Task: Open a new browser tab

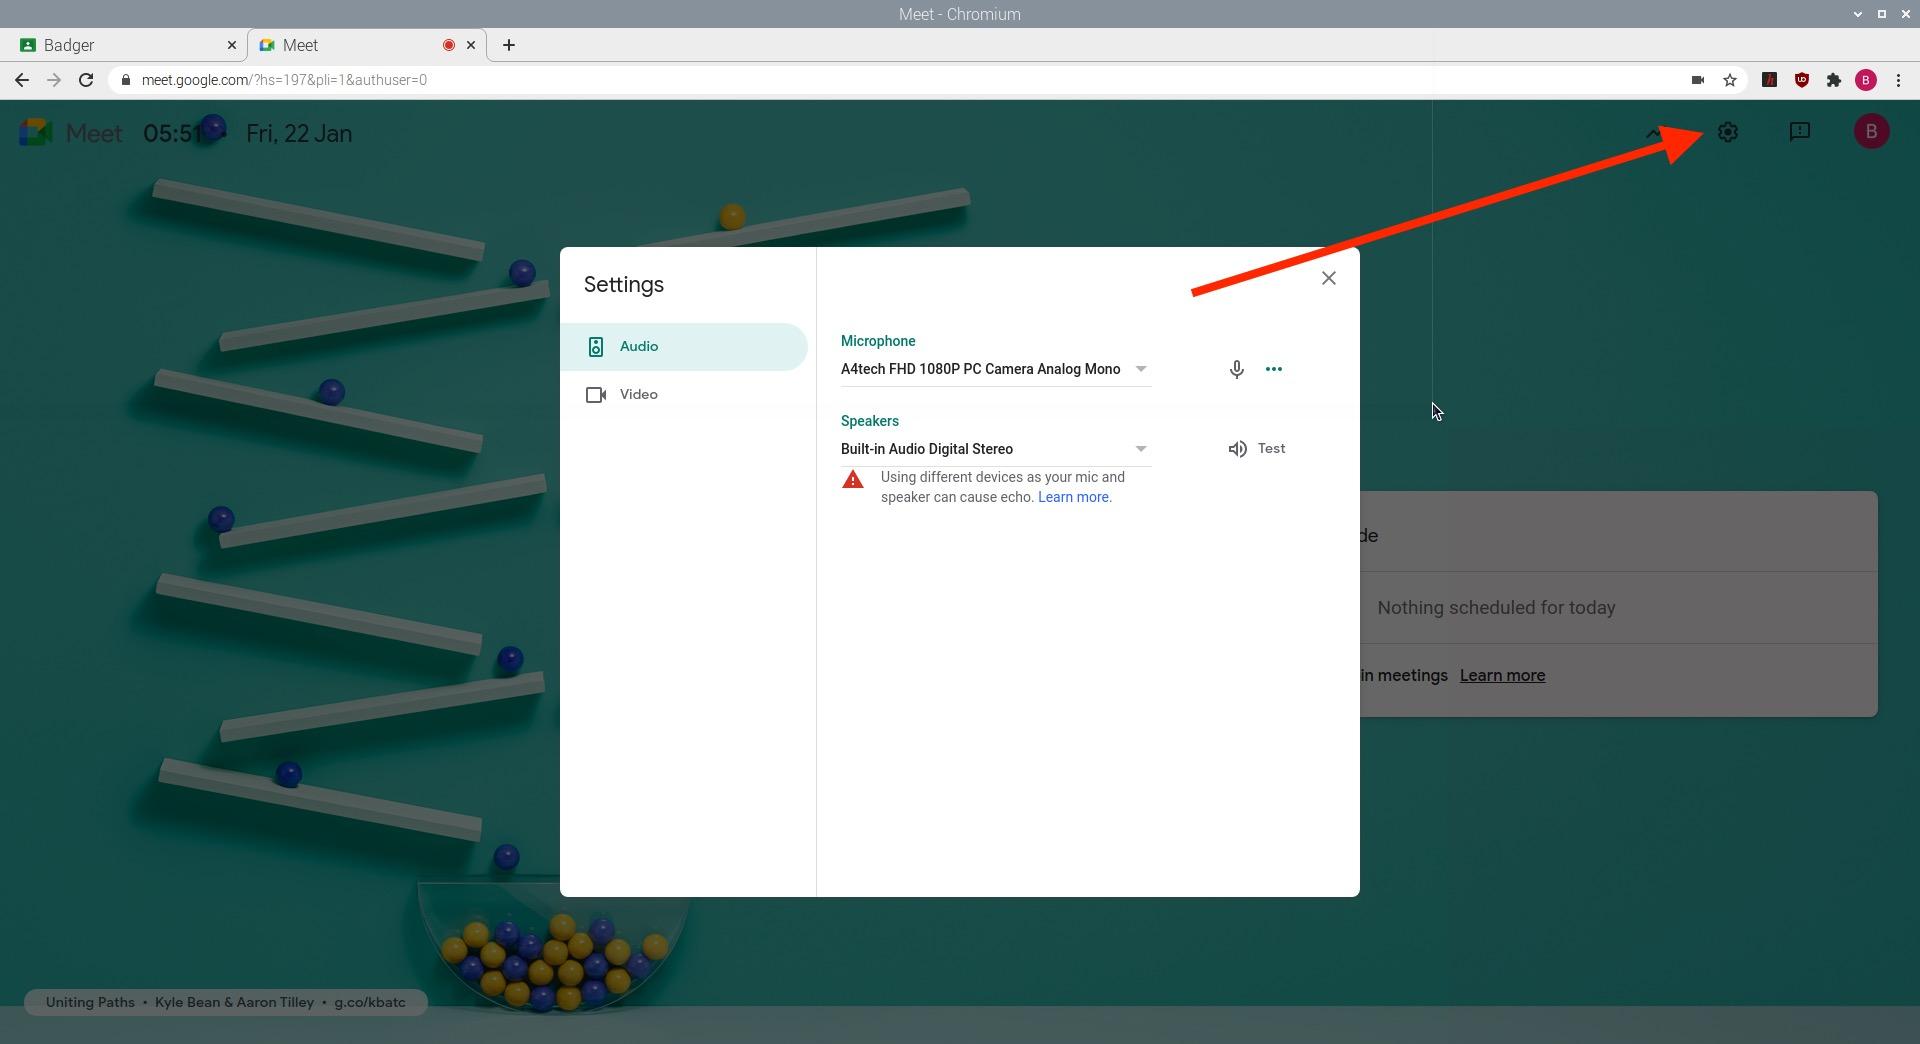Action: [x=509, y=45]
